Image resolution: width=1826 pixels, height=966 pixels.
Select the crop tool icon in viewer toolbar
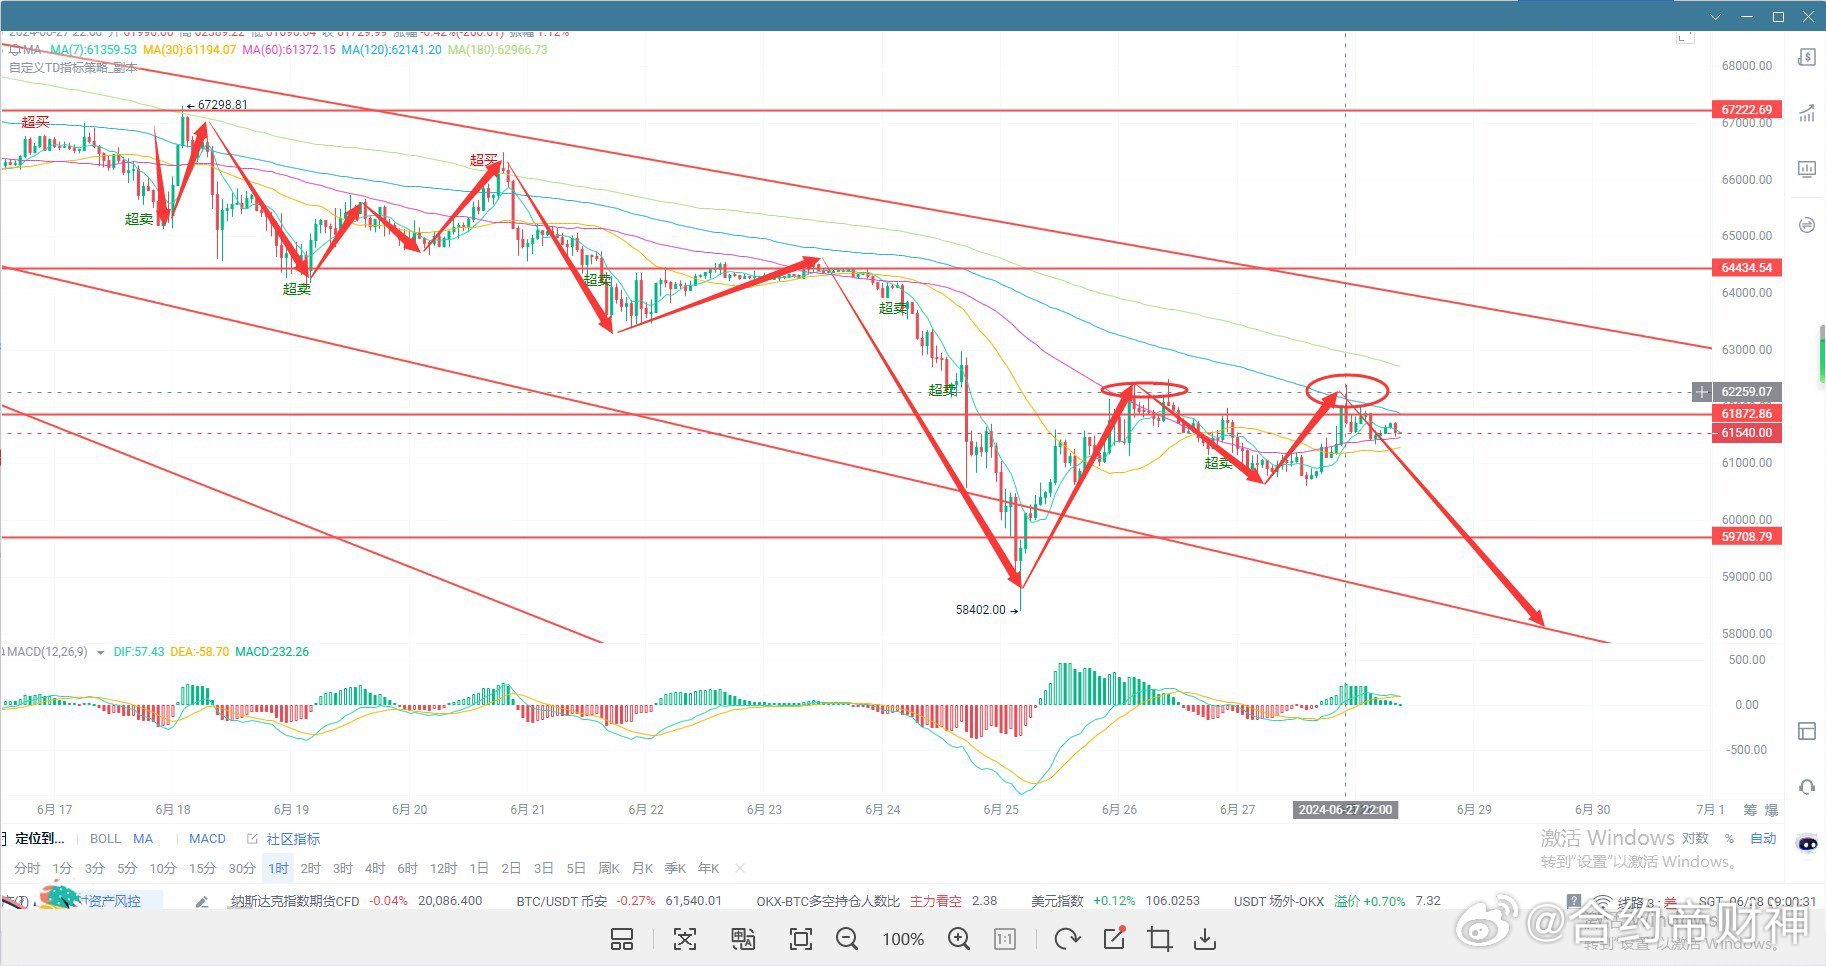tap(1160, 939)
